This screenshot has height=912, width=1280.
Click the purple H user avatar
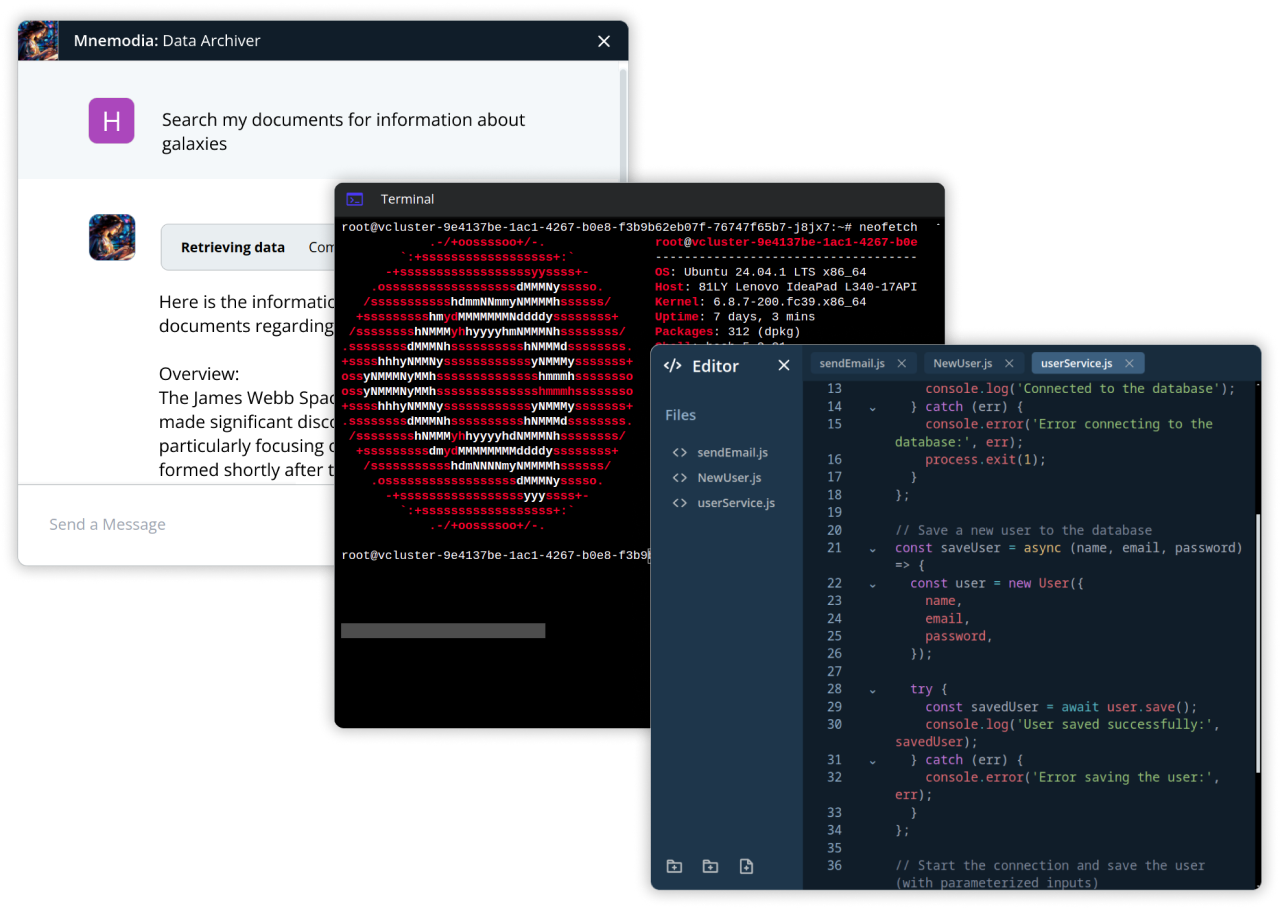pyautogui.click(x=111, y=121)
